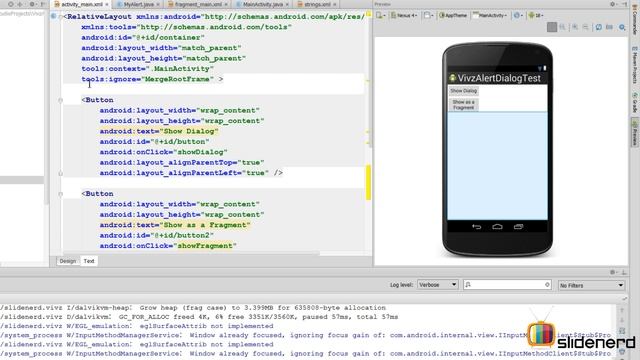The height and width of the screenshot is (360, 640).
Task: Open the activity_main.xml editor tab
Action: (x=82, y=4)
